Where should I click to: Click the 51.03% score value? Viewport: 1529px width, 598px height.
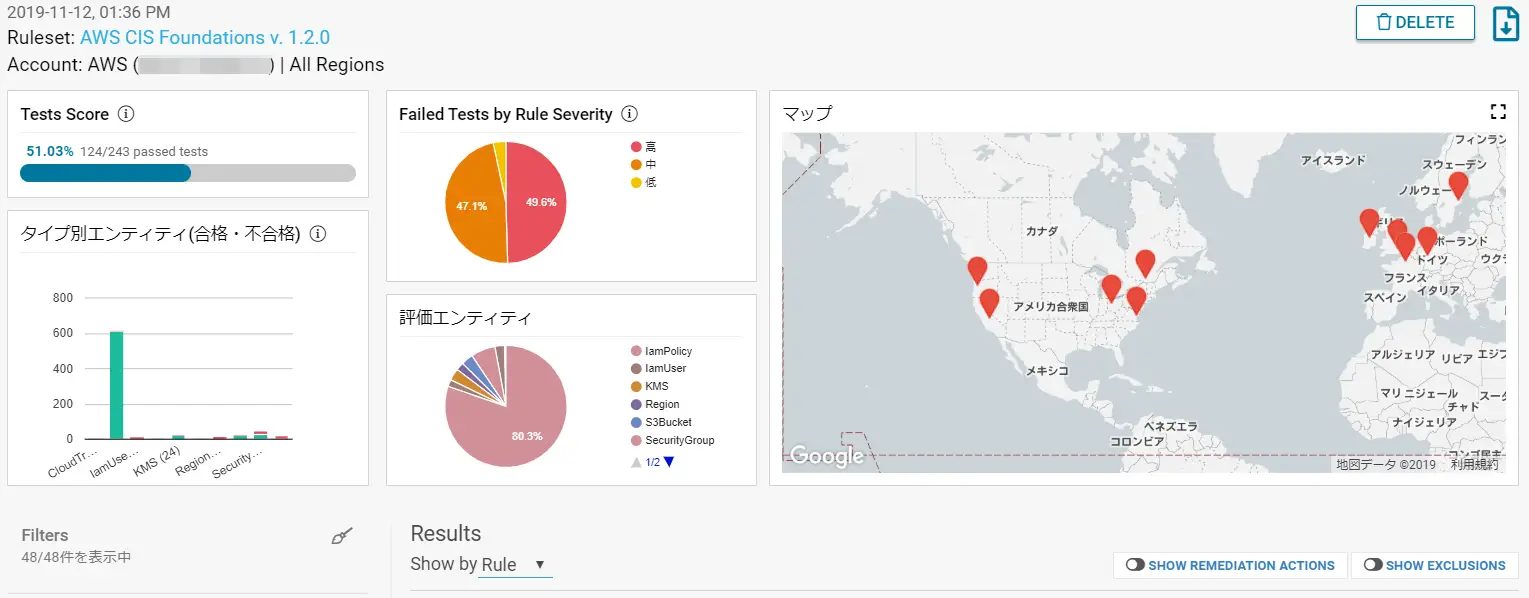click(x=50, y=151)
